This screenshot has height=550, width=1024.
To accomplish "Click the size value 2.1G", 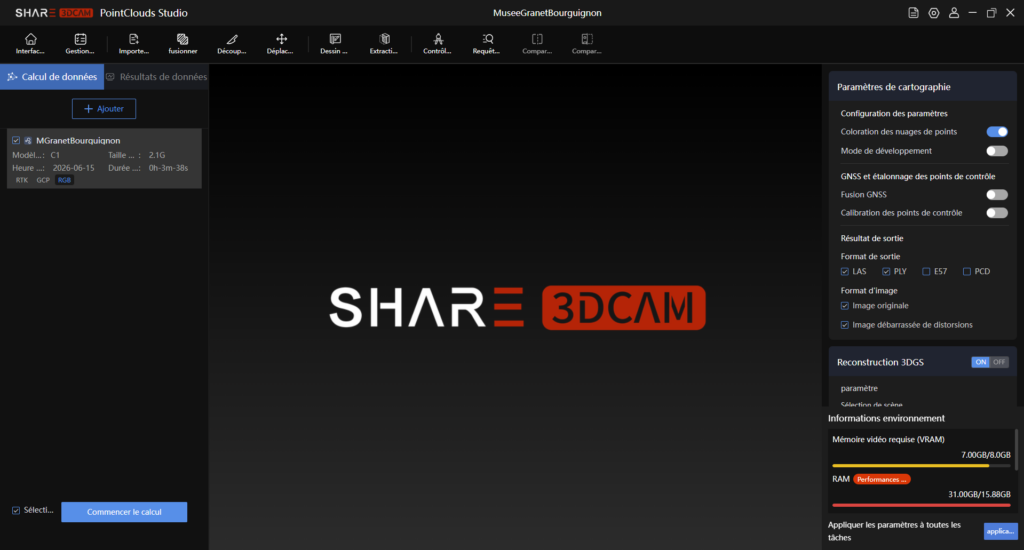I will tap(157, 155).
